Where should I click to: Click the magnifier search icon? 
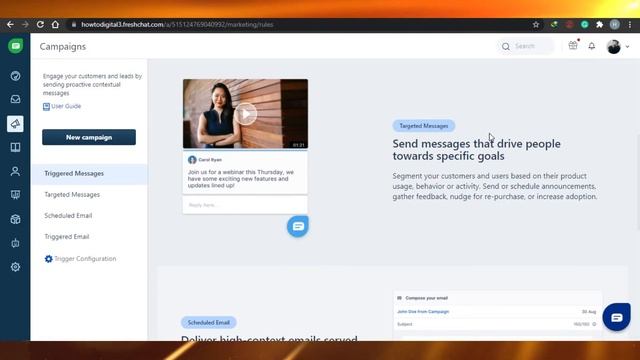(x=506, y=47)
